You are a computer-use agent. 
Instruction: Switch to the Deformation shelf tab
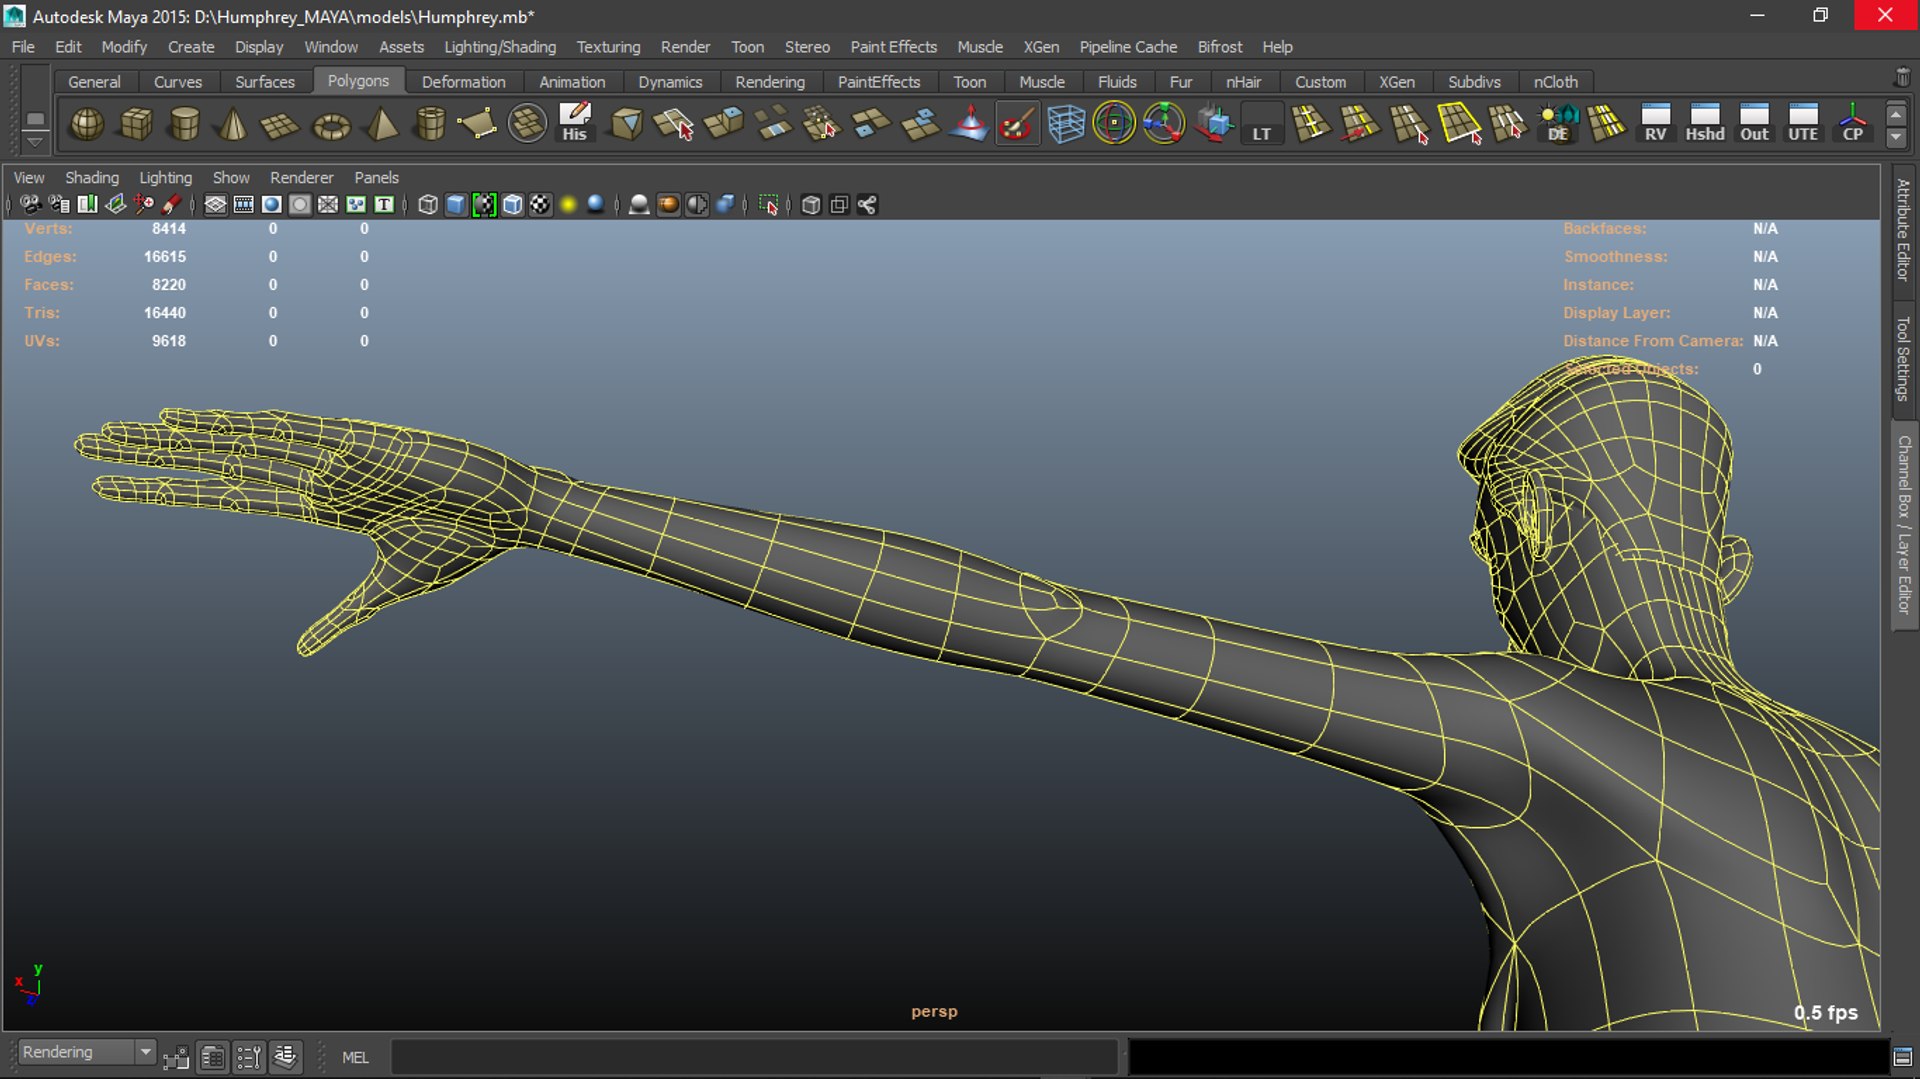click(x=463, y=82)
